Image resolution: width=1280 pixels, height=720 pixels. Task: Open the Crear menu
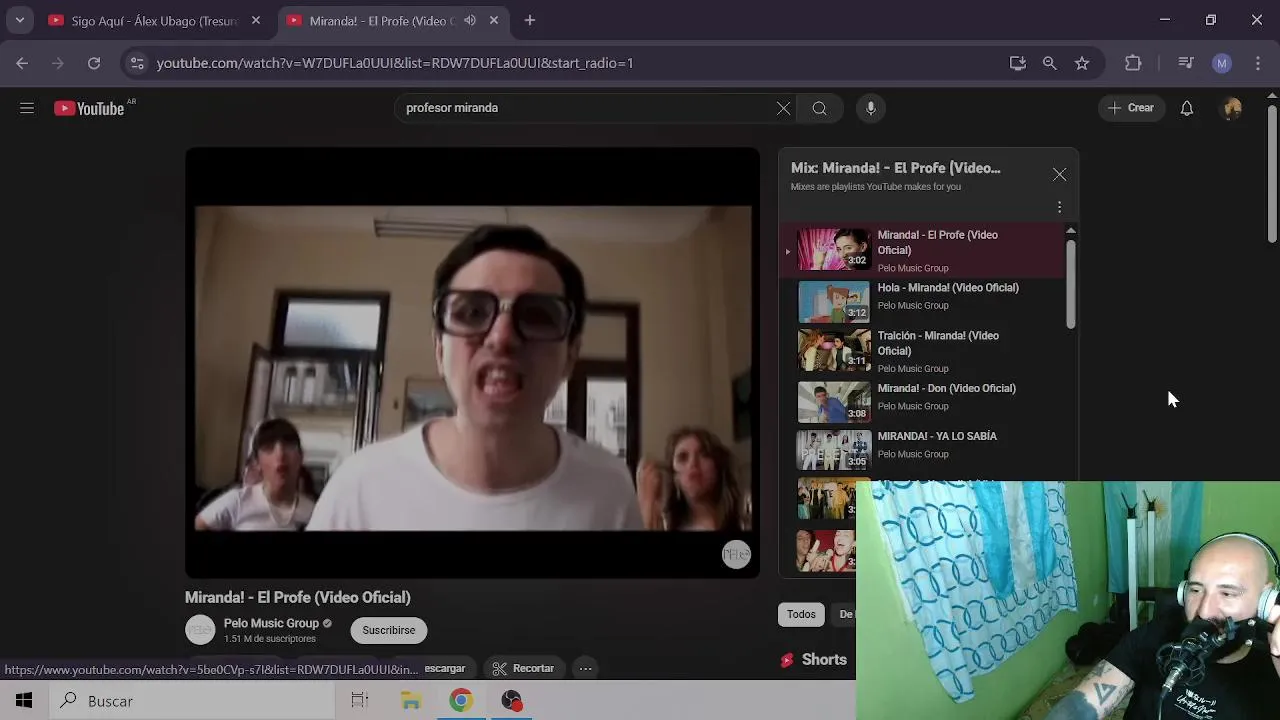(x=1131, y=108)
